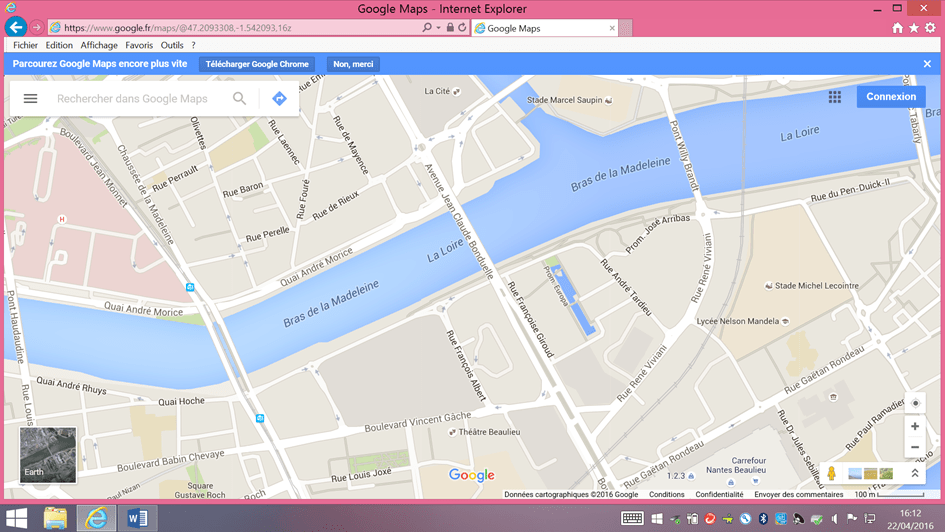Open the Affichage menu

click(x=99, y=45)
